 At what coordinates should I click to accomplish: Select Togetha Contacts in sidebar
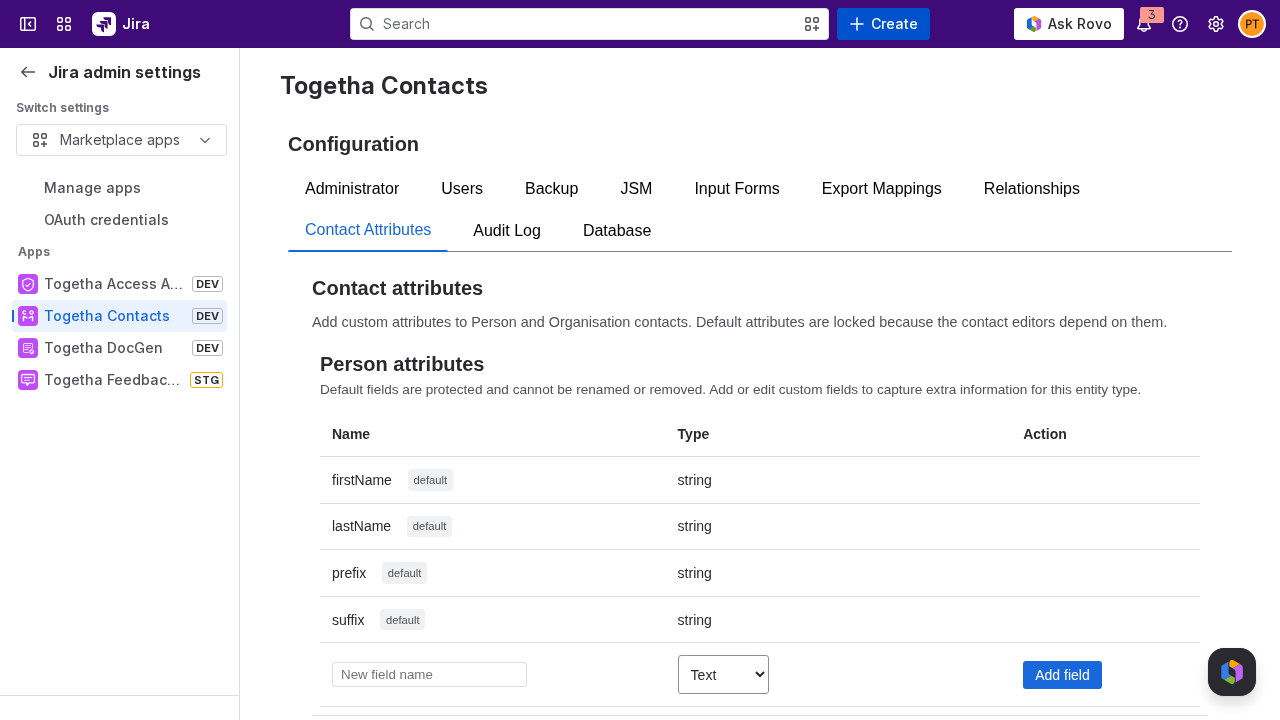(119, 316)
